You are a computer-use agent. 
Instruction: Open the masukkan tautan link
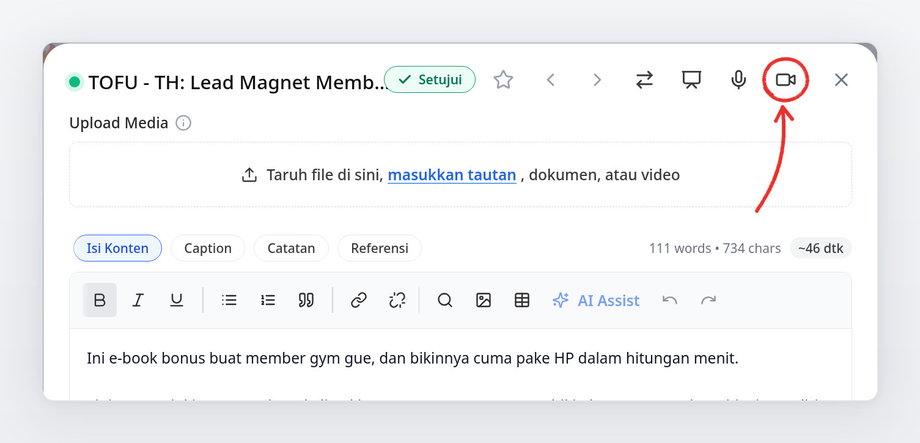click(452, 175)
